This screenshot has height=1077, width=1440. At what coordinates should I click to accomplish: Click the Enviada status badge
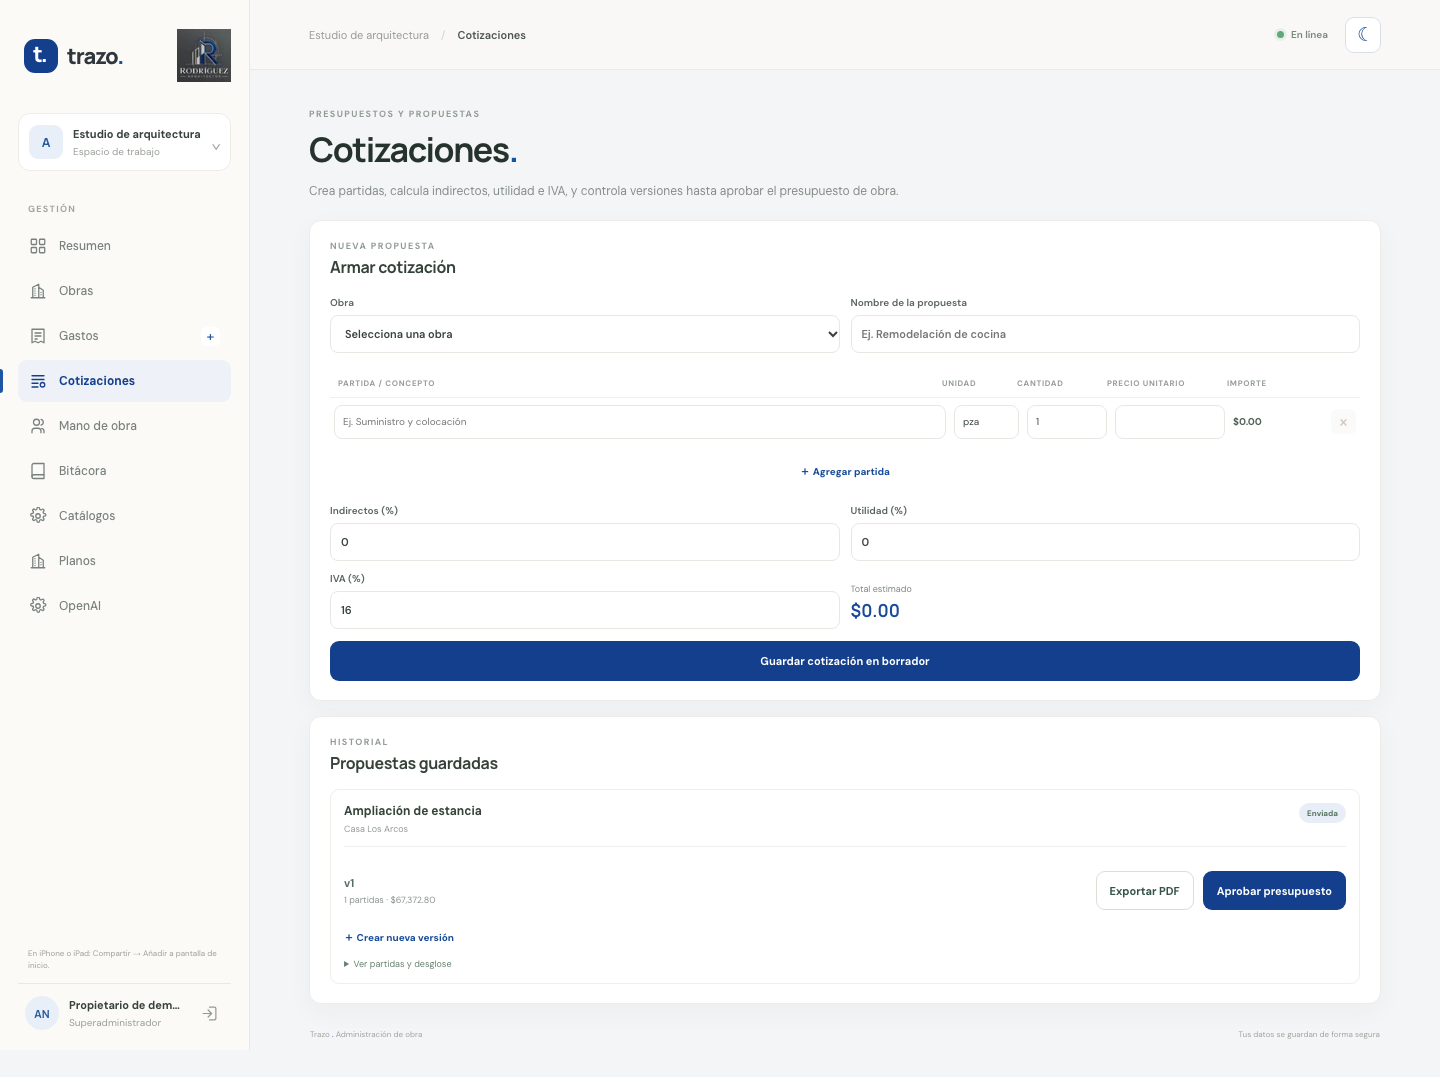1322,813
